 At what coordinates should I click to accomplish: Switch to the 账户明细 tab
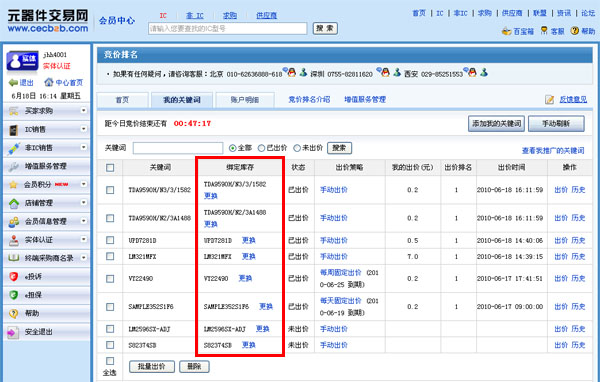point(245,100)
